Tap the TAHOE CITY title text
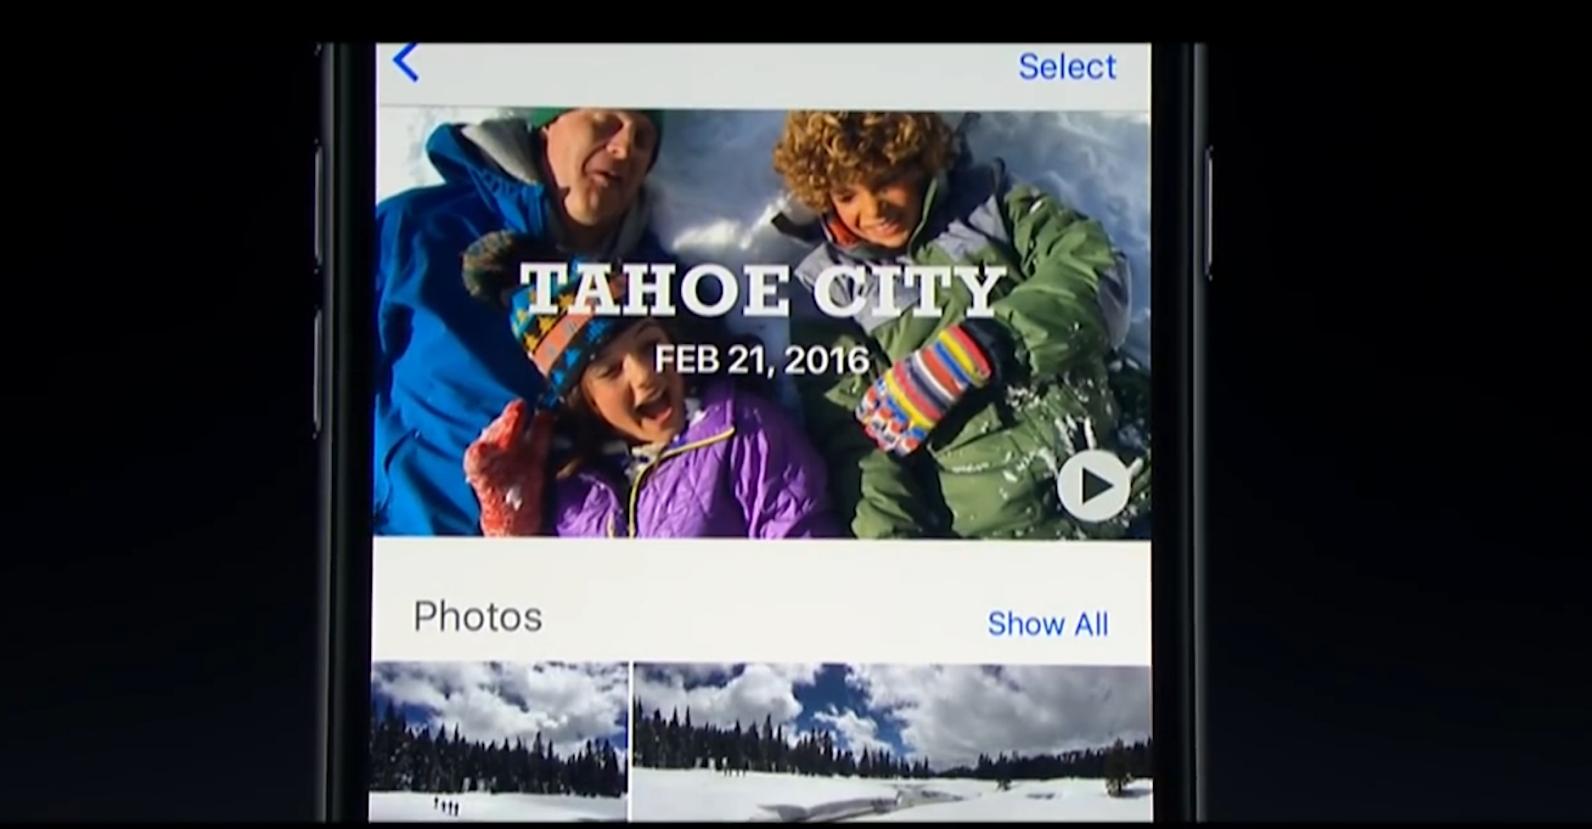1592x829 pixels. [762, 289]
